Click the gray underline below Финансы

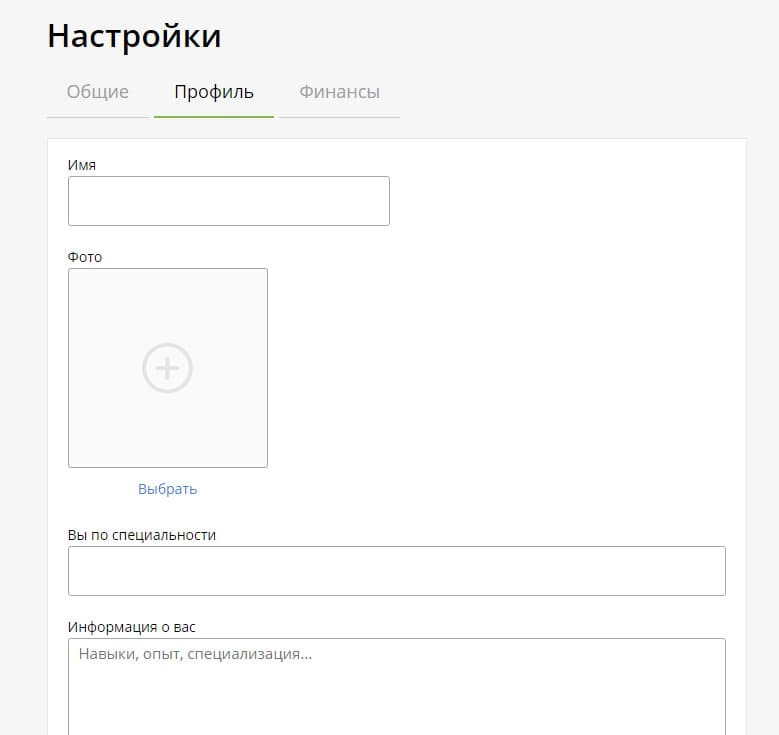(x=339, y=117)
